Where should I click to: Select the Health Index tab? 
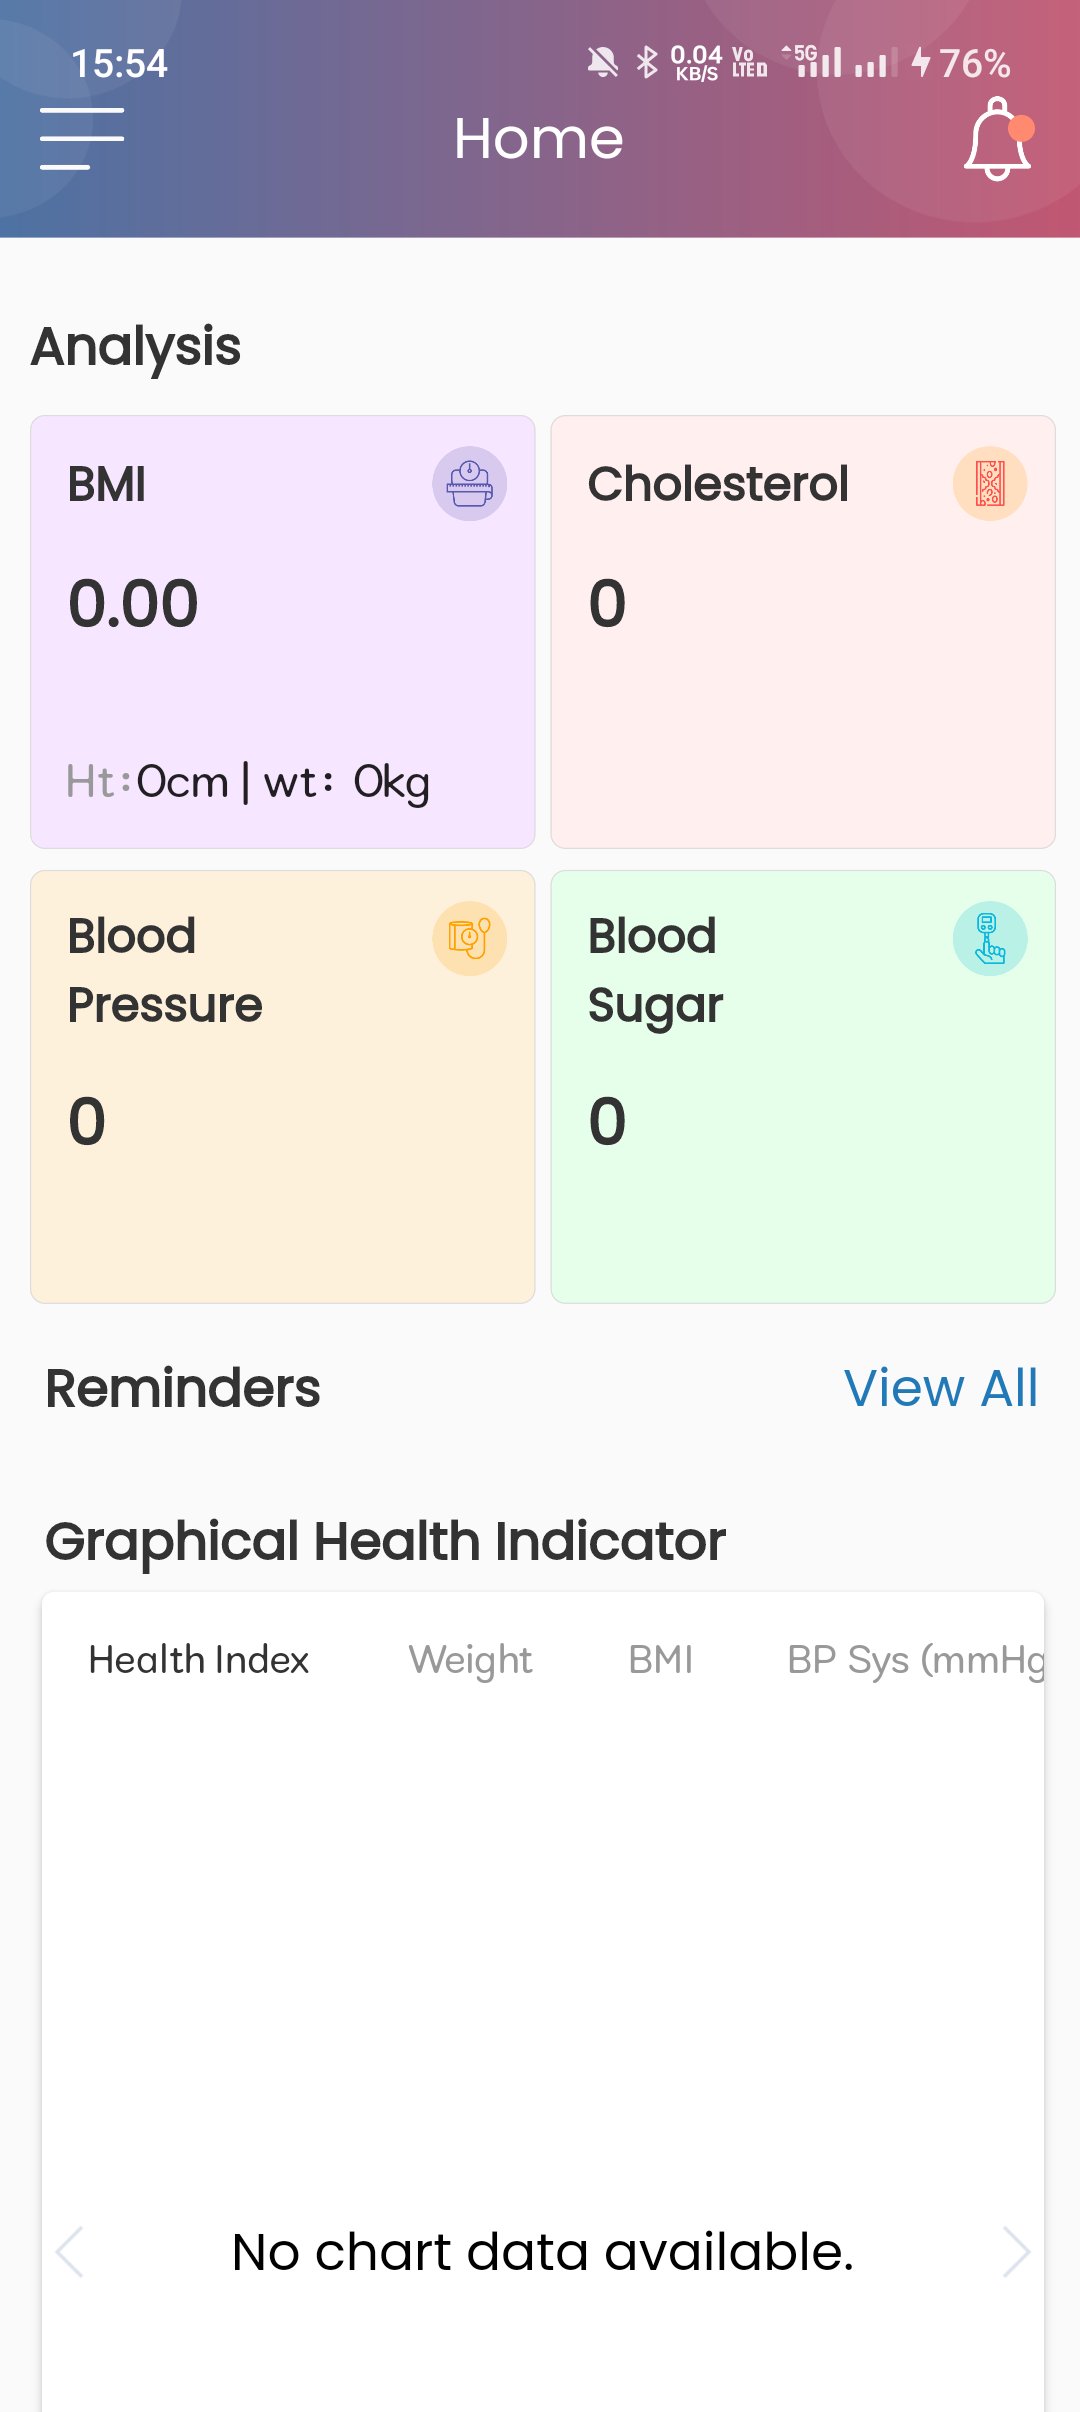click(x=199, y=1660)
